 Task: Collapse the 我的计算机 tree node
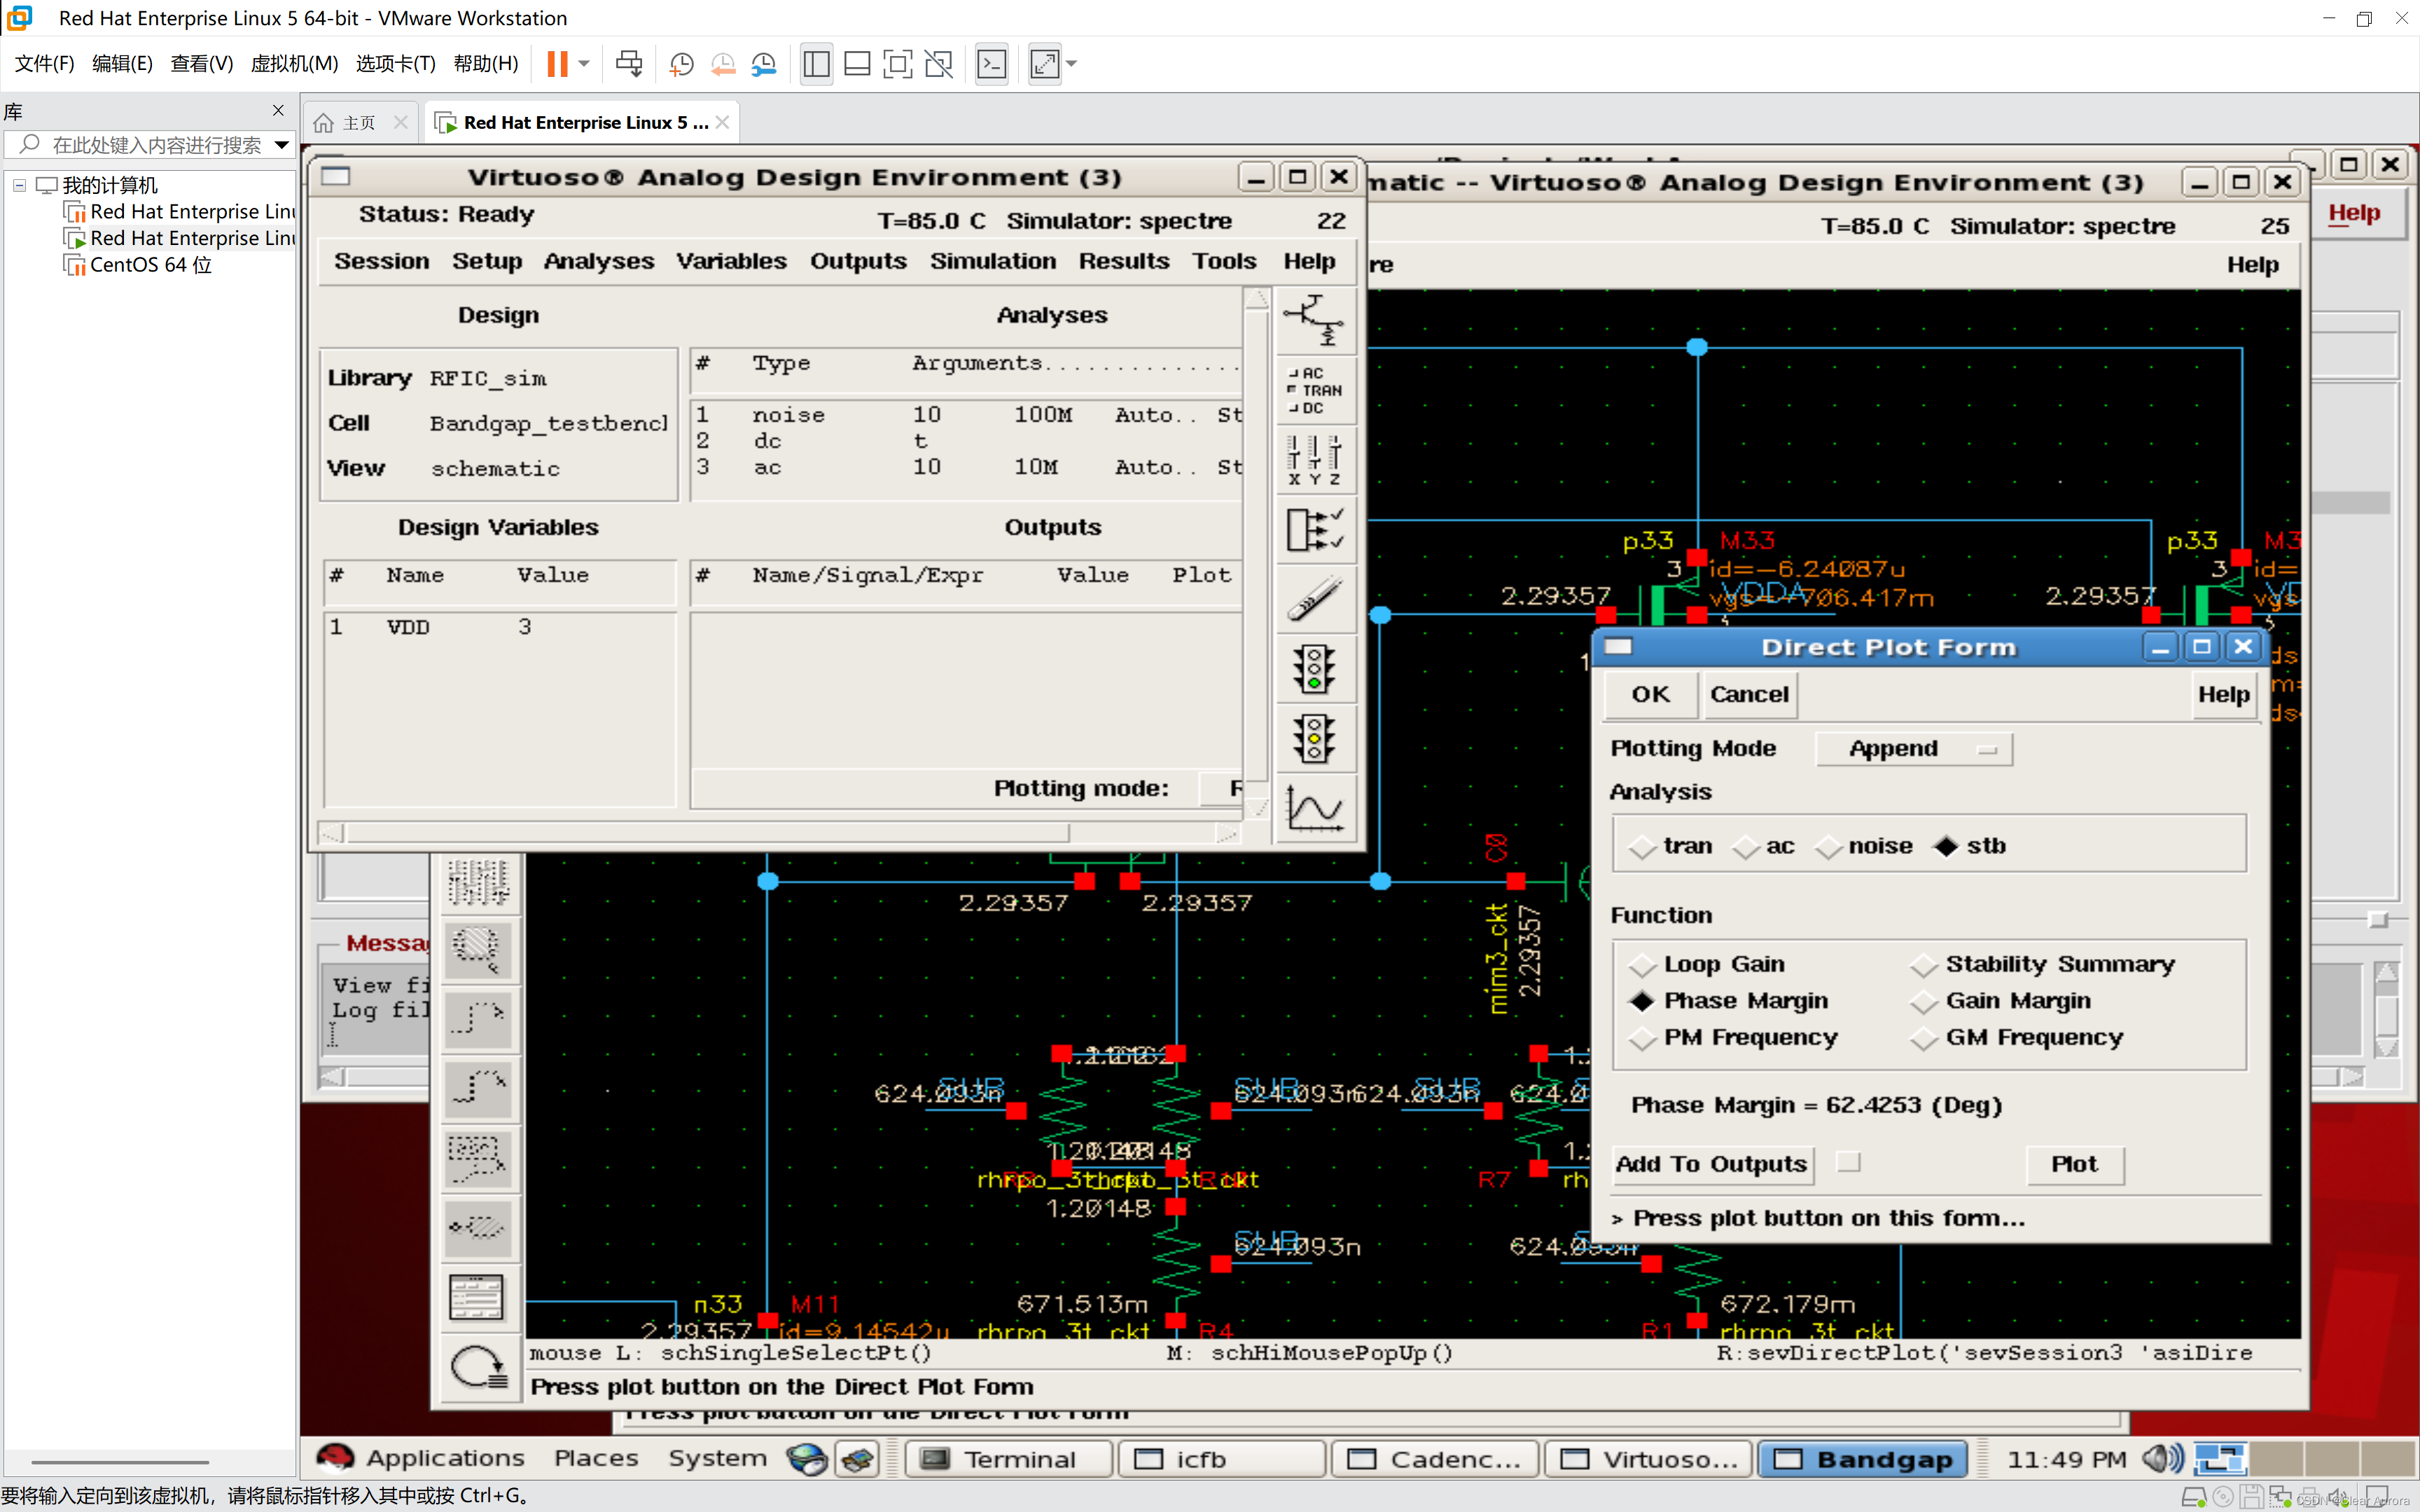(19, 185)
